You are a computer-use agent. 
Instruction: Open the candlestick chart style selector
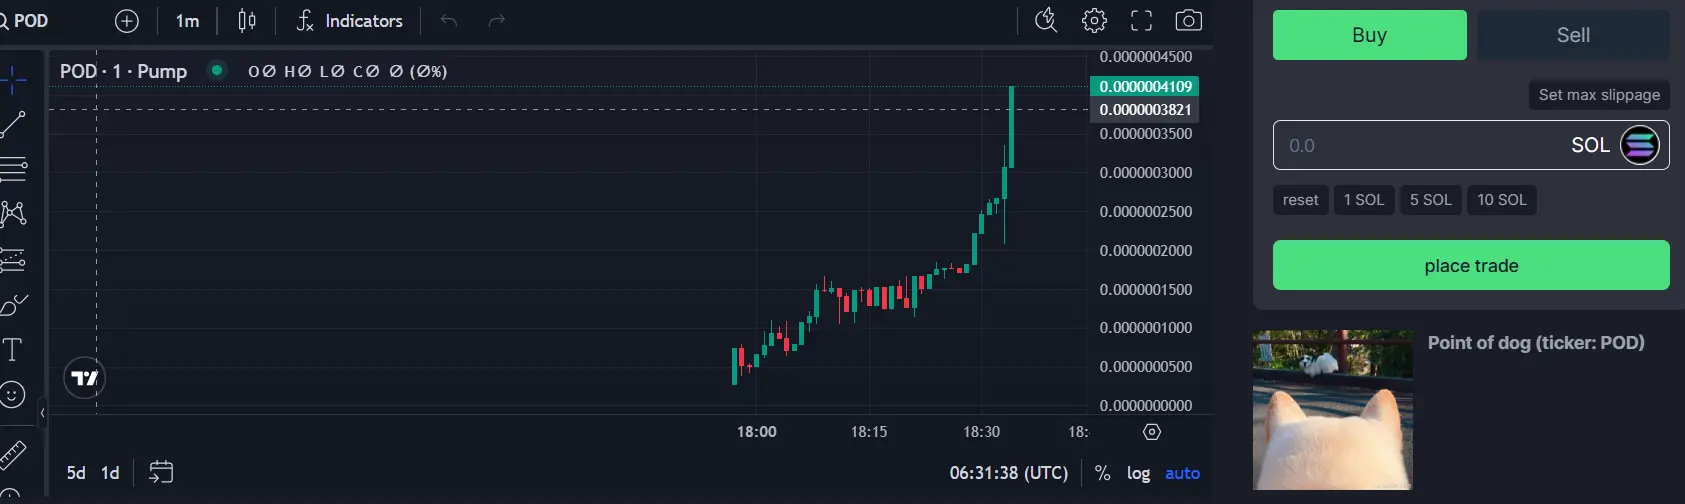click(x=247, y=21)
